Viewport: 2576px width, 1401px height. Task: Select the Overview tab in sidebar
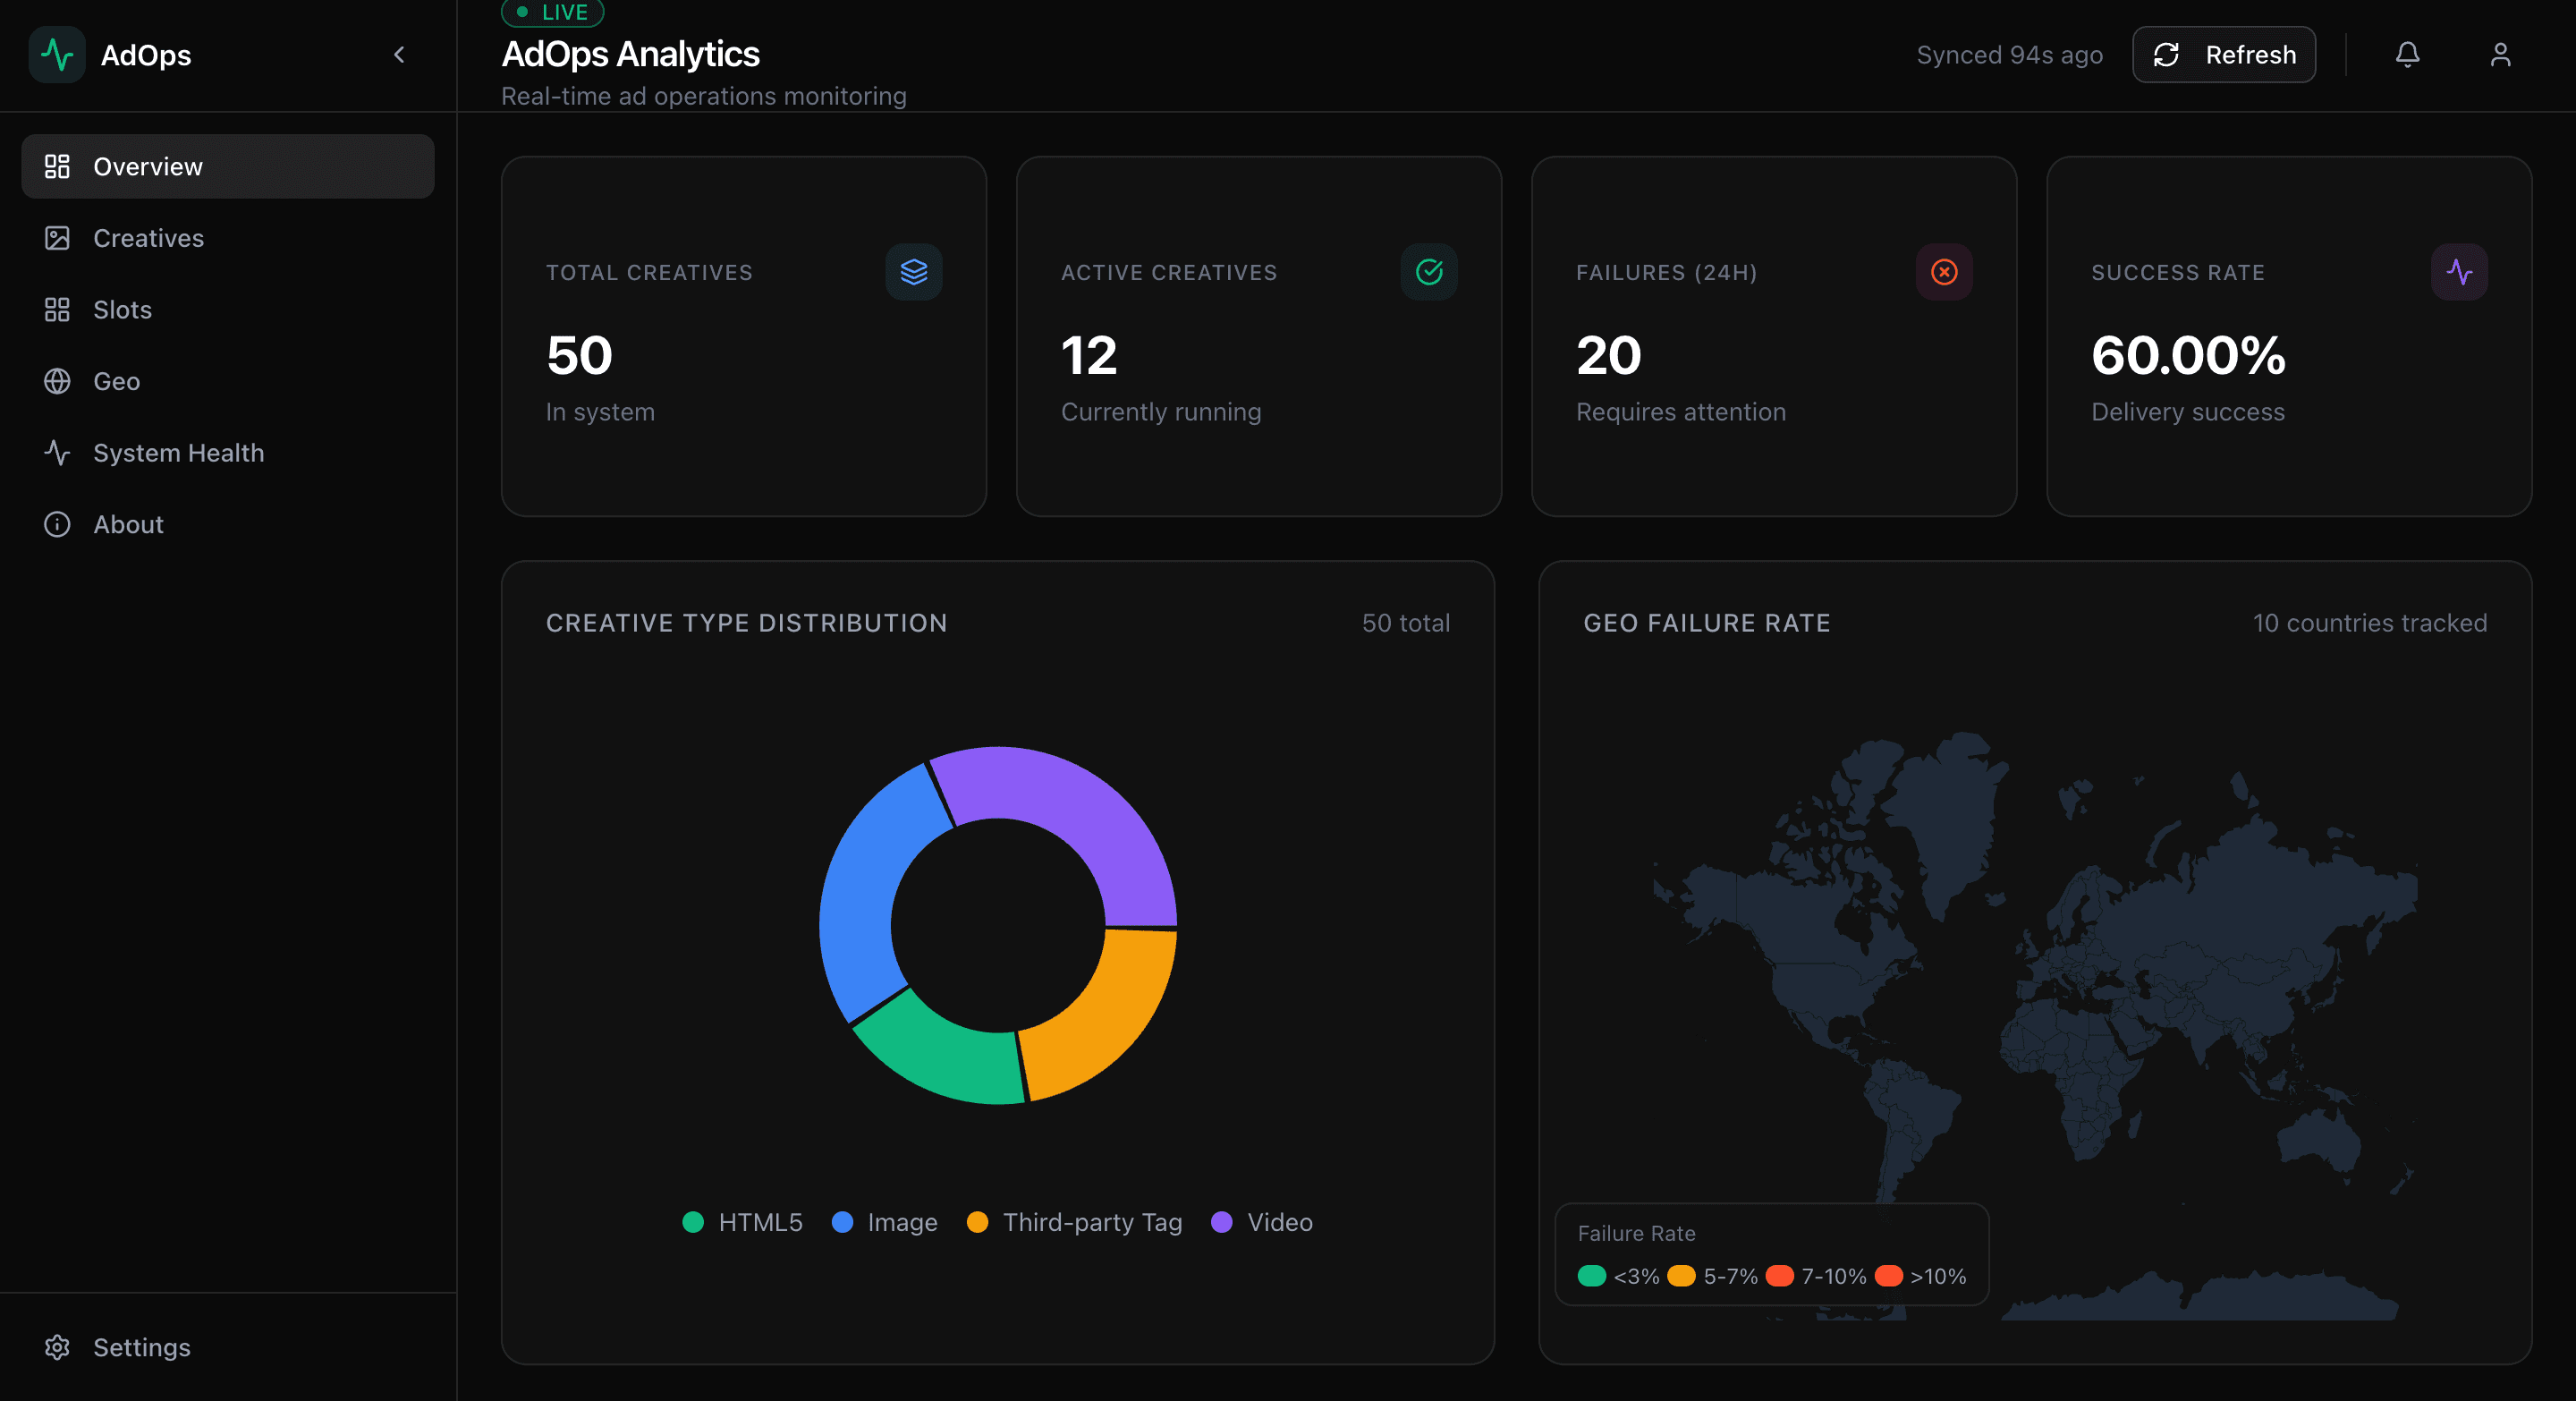point(148,166)
